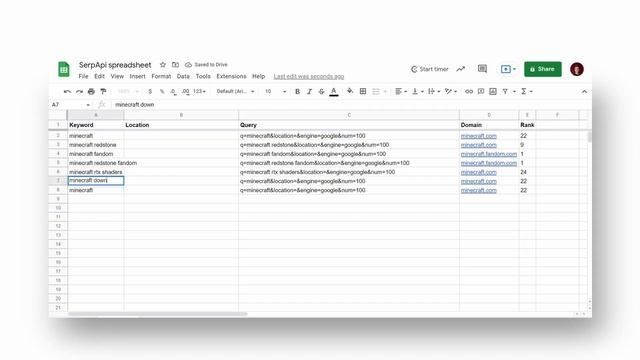Open comment history icon in header
The height and width of the screenshot is (360, 640).
pyautogui.click(x=482, y=69)
